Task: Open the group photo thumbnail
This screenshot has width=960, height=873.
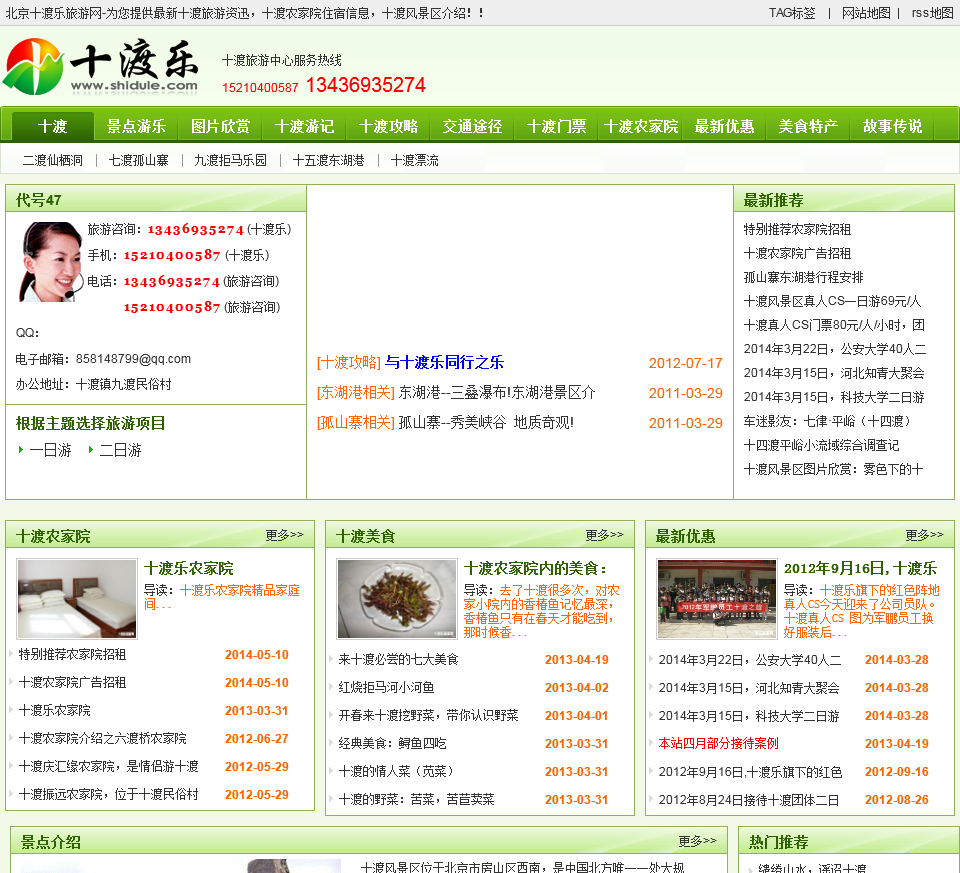Action: (717, 599)
